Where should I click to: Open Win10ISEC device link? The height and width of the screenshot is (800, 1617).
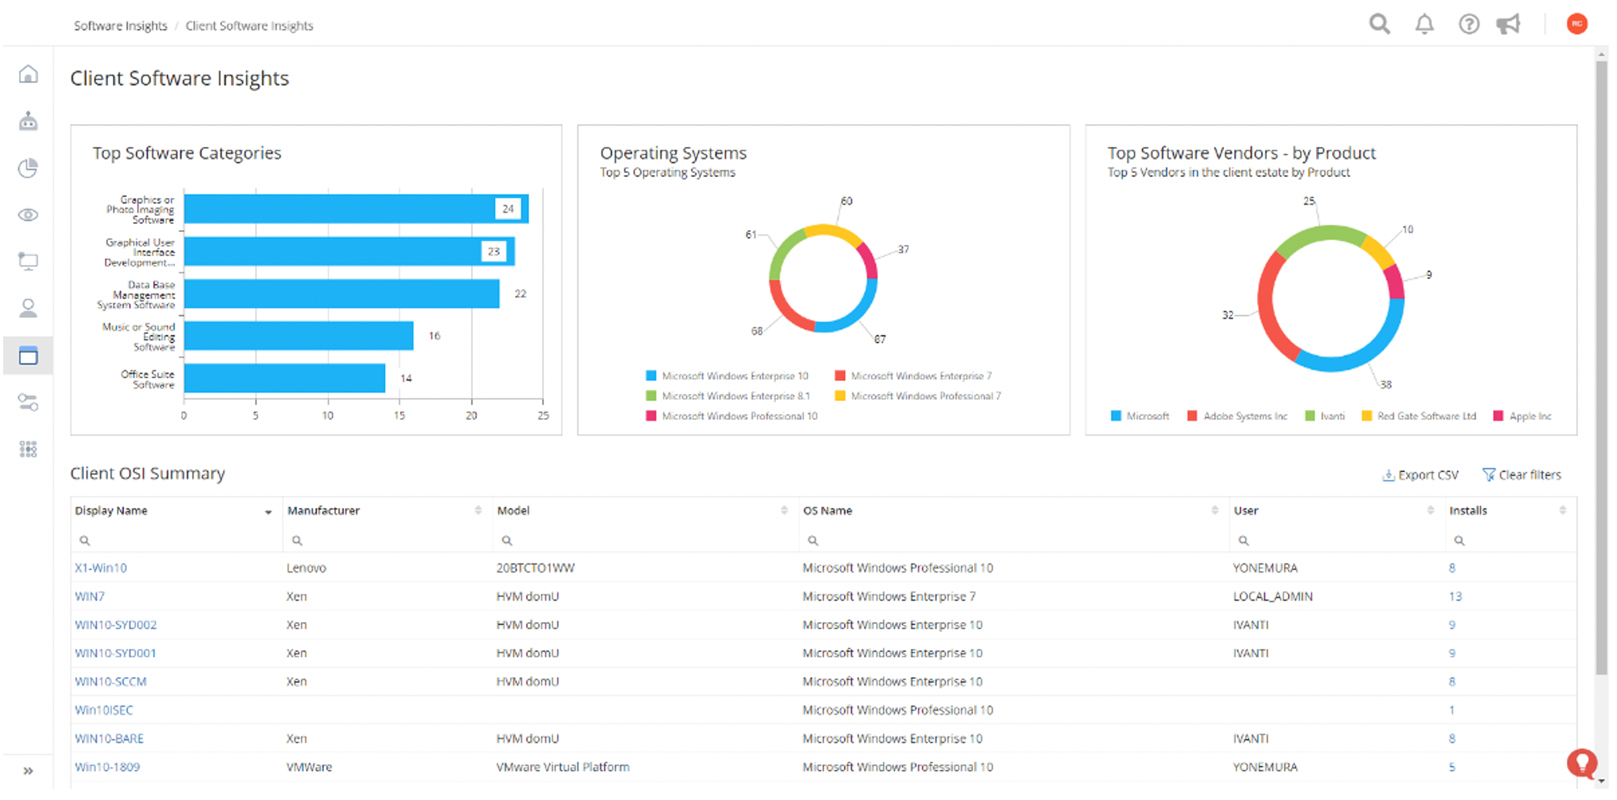pos(103,710)
